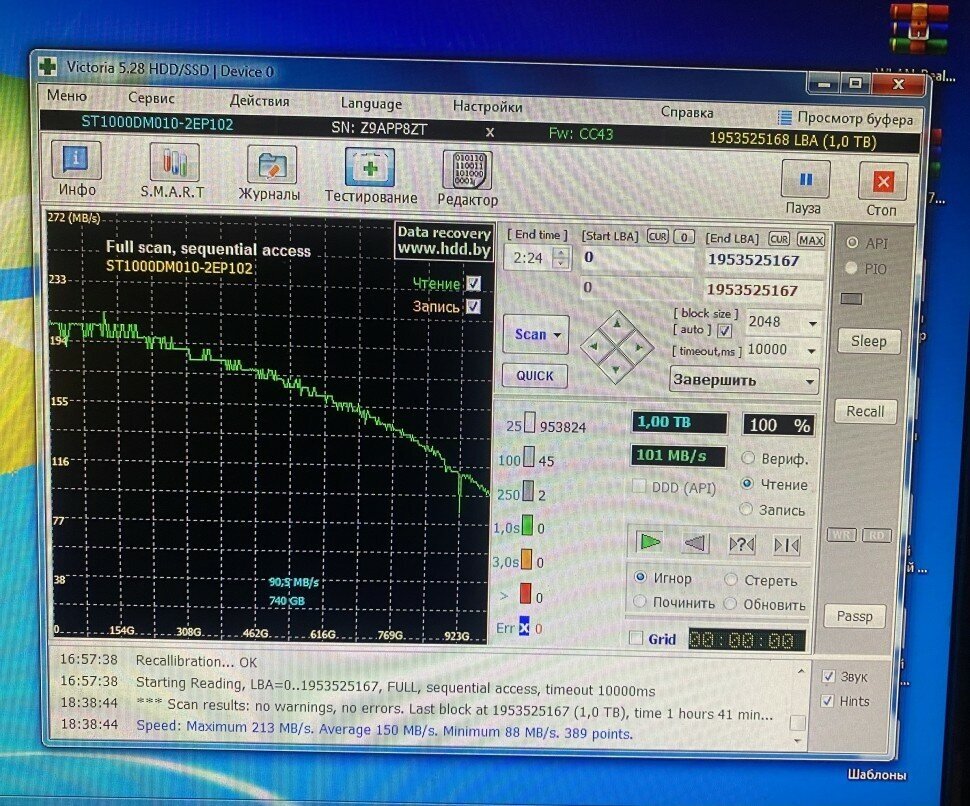Screen dimensions: 970x806
Task: Select Починить remap action
Action: click(x=640, y=601)
